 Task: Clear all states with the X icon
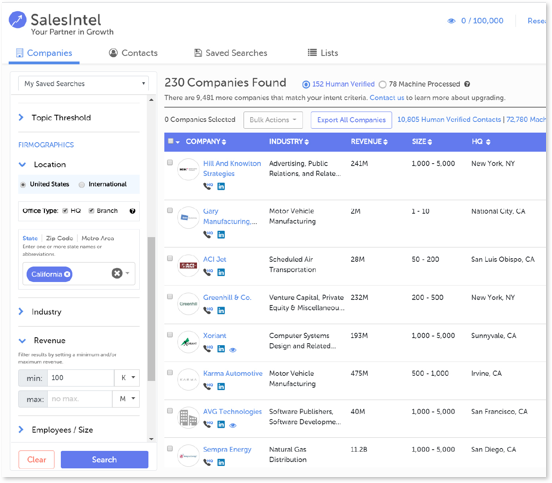click(117, 273)
